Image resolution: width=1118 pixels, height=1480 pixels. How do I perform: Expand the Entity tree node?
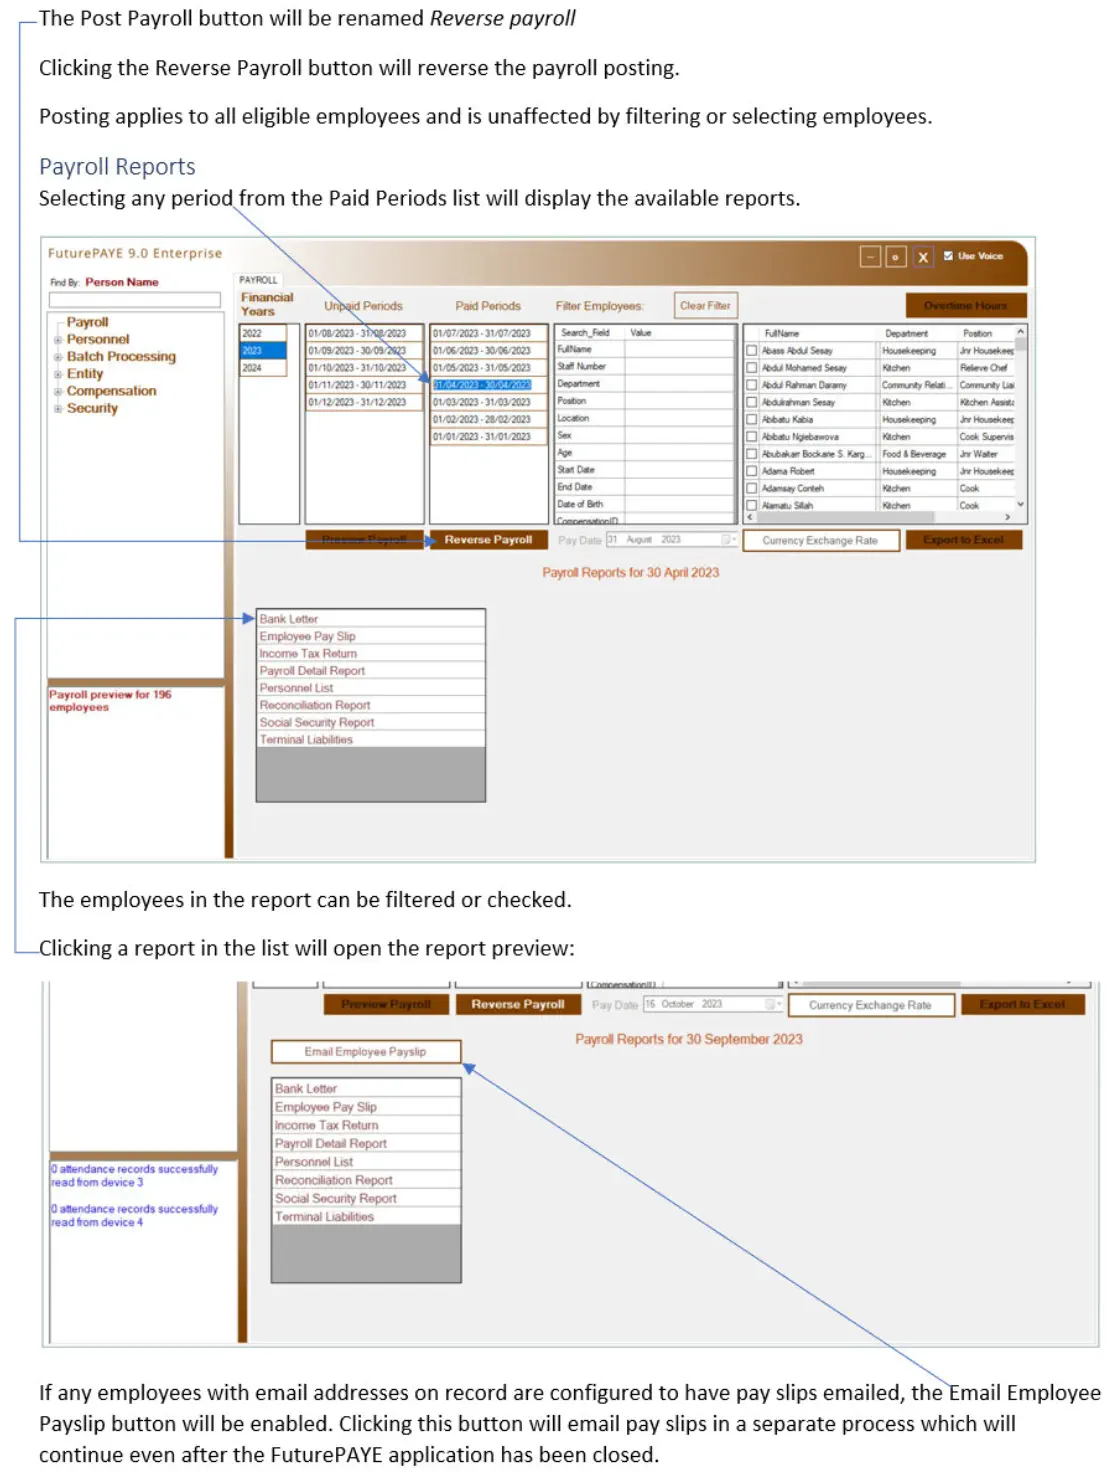(58, 374)
